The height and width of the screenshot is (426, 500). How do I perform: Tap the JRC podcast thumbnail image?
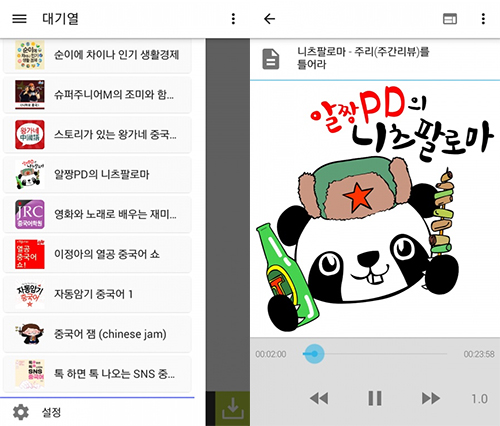30,214
